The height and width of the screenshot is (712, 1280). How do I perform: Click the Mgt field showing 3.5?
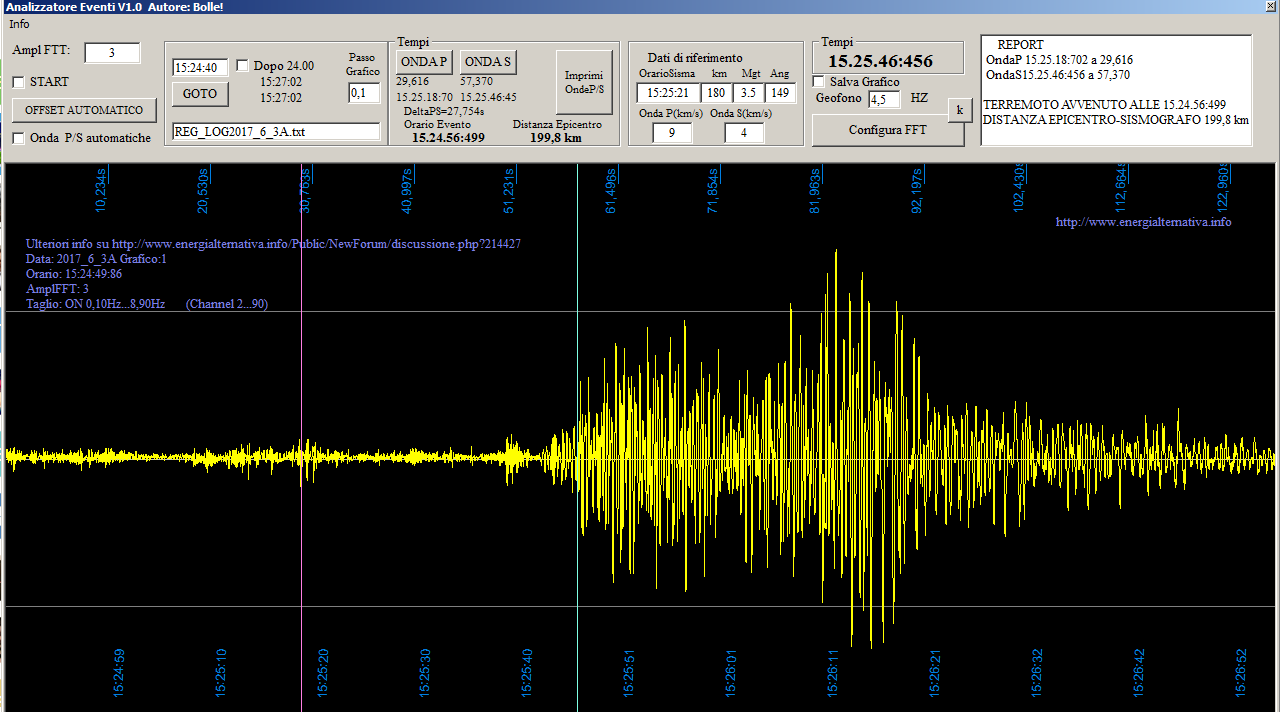pyautogui.click(x=749, y=93)
